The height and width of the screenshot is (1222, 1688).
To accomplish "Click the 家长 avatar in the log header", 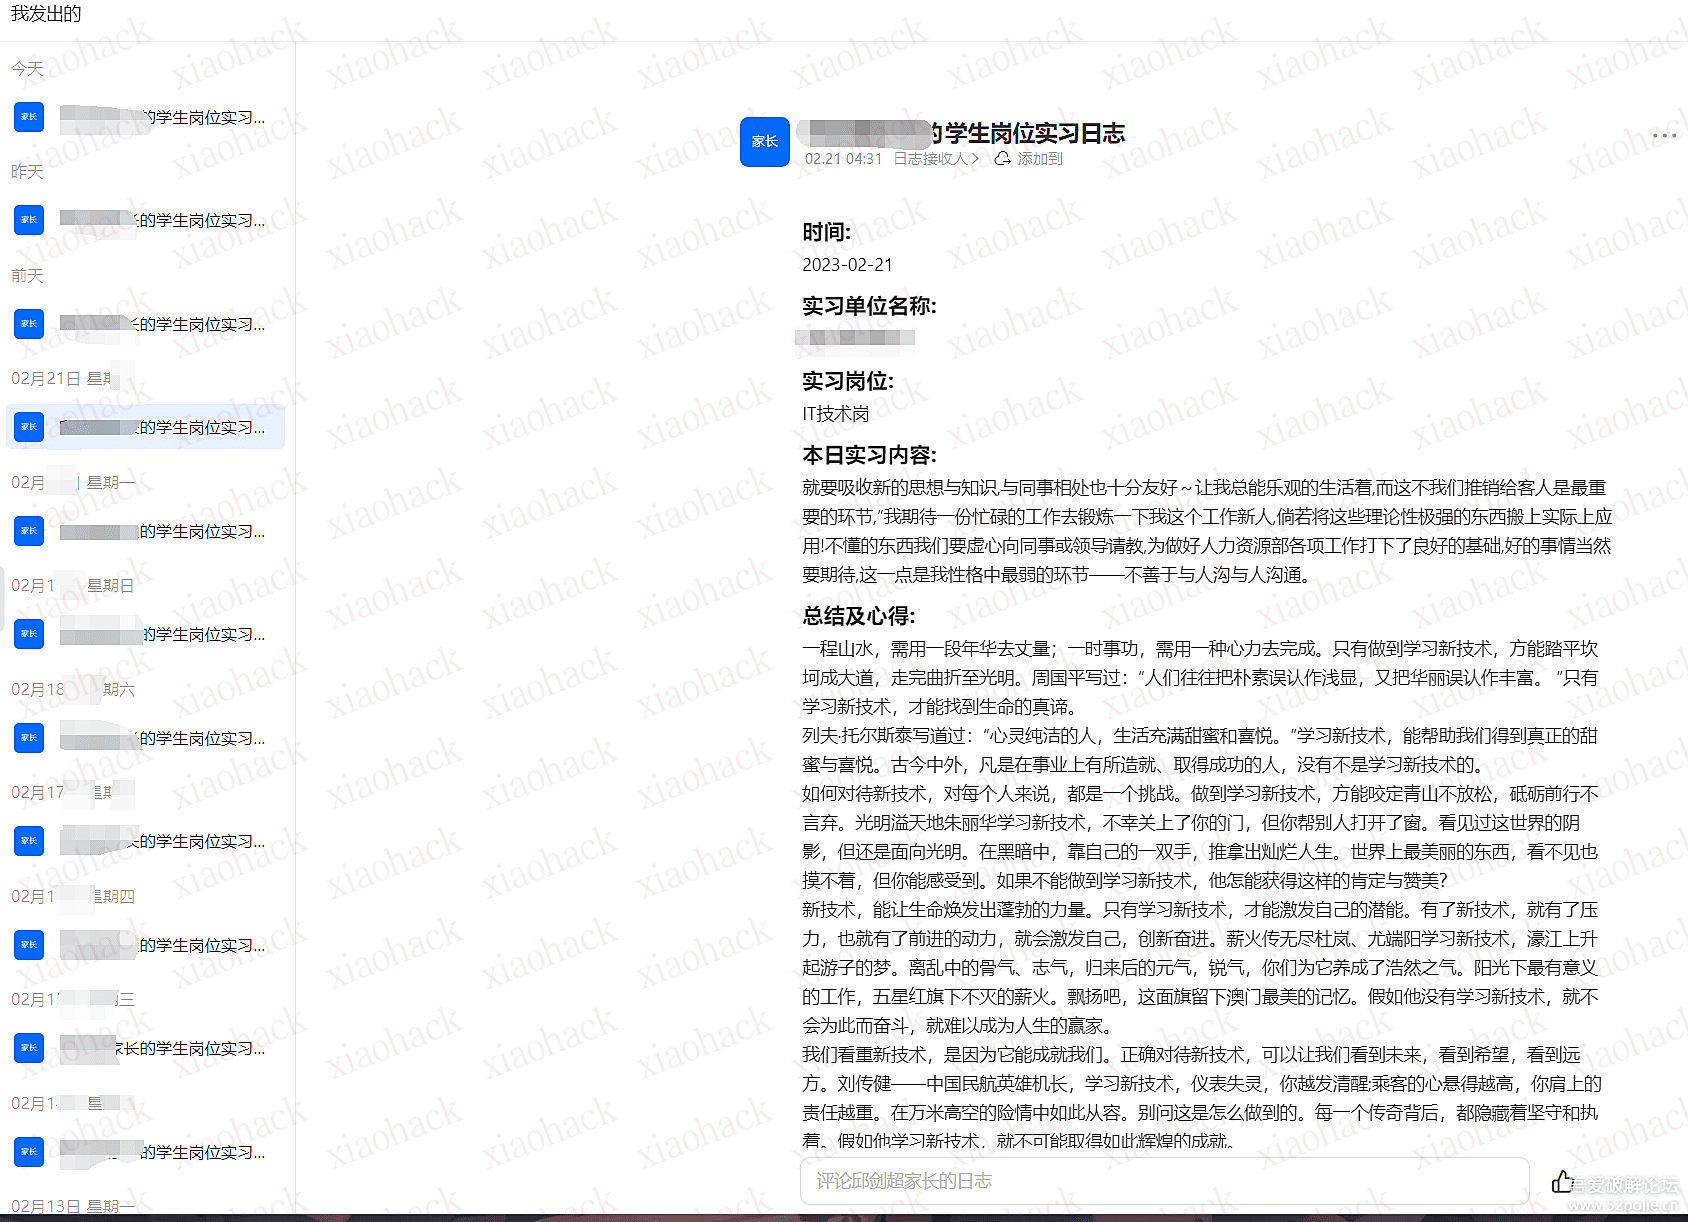I will [x=764, y=142].
